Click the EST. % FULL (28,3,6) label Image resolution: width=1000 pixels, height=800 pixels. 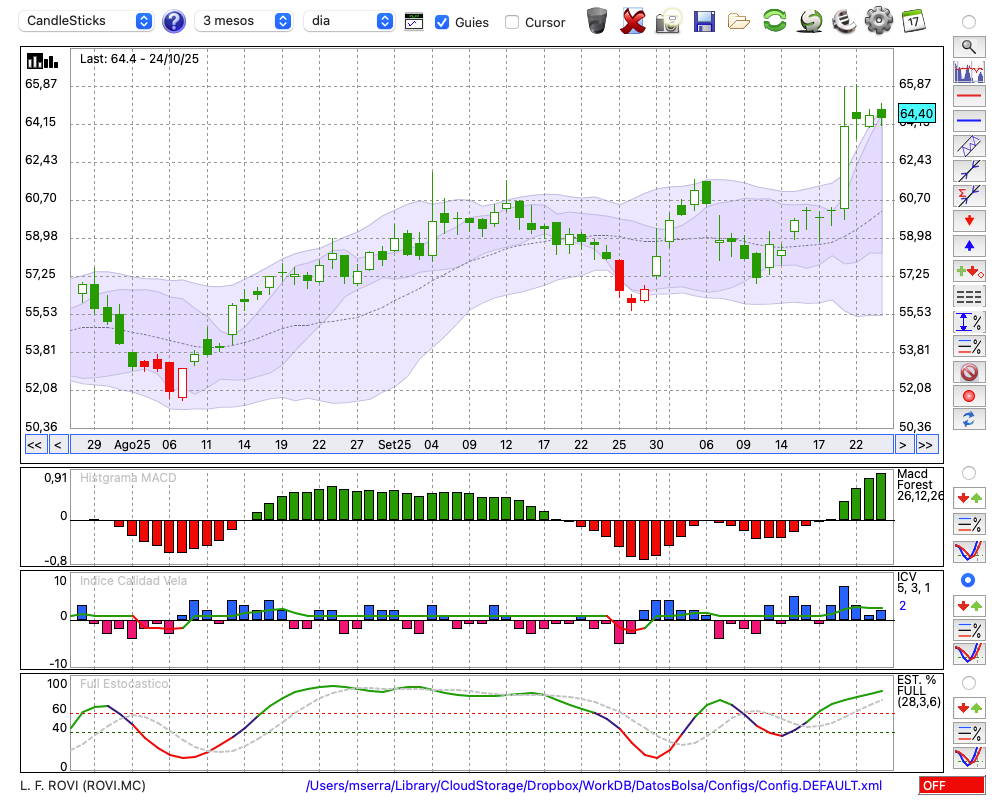[x=919, y=691]
